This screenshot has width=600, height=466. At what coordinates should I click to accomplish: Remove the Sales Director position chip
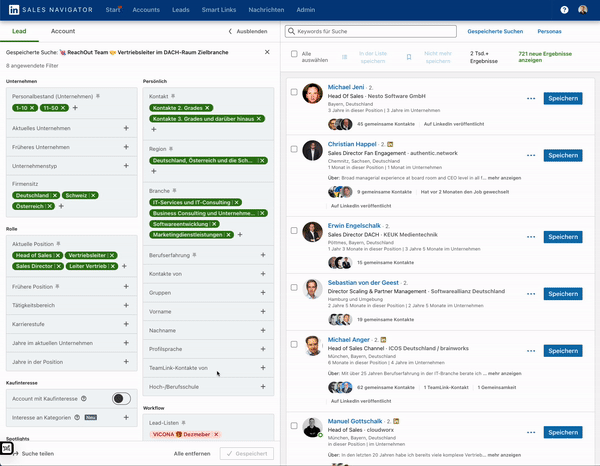pyautogui.click(x=59, y=266)
